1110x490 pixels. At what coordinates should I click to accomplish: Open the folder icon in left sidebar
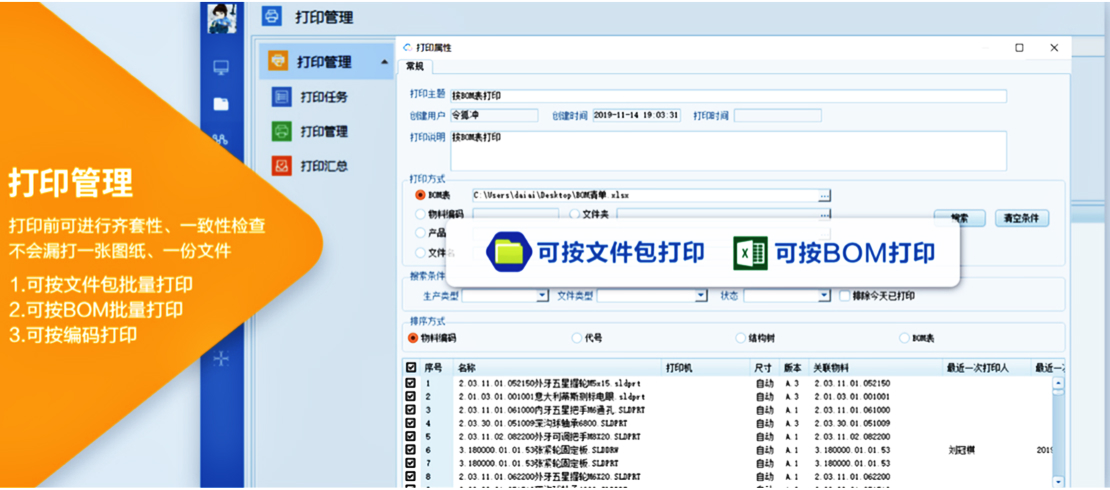click(221, 104)
